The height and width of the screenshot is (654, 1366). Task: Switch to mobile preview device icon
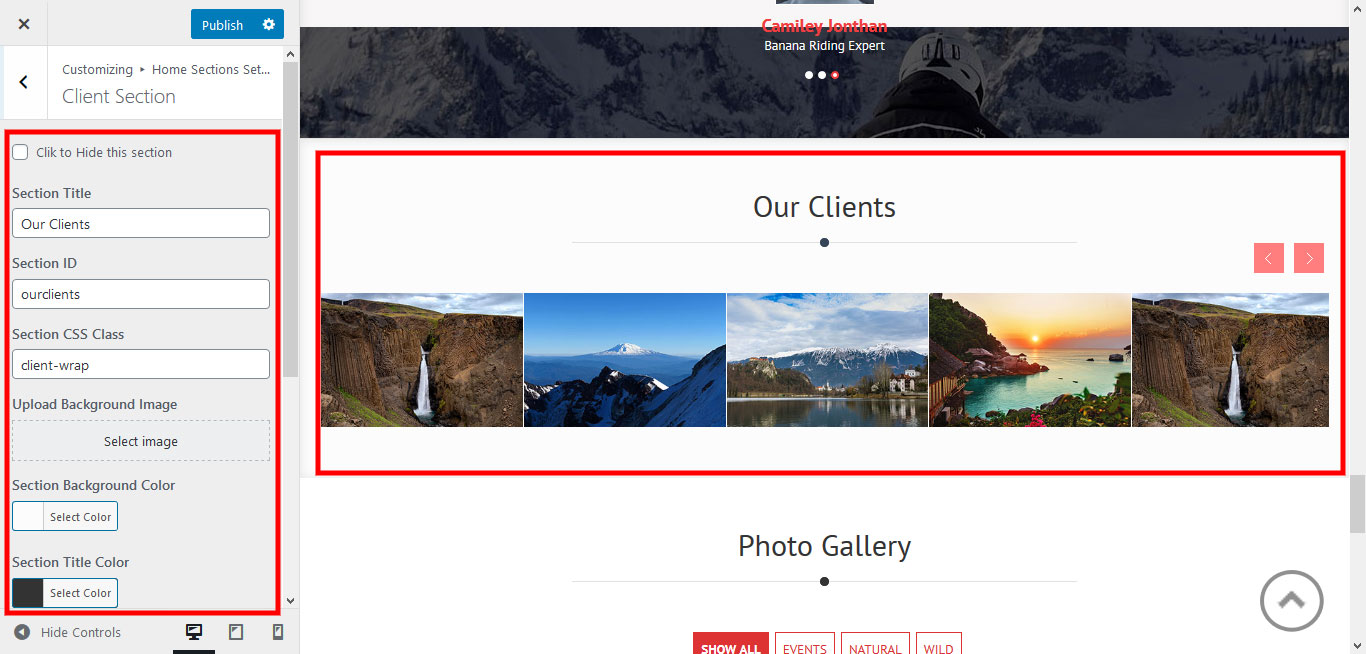point(278,632)
